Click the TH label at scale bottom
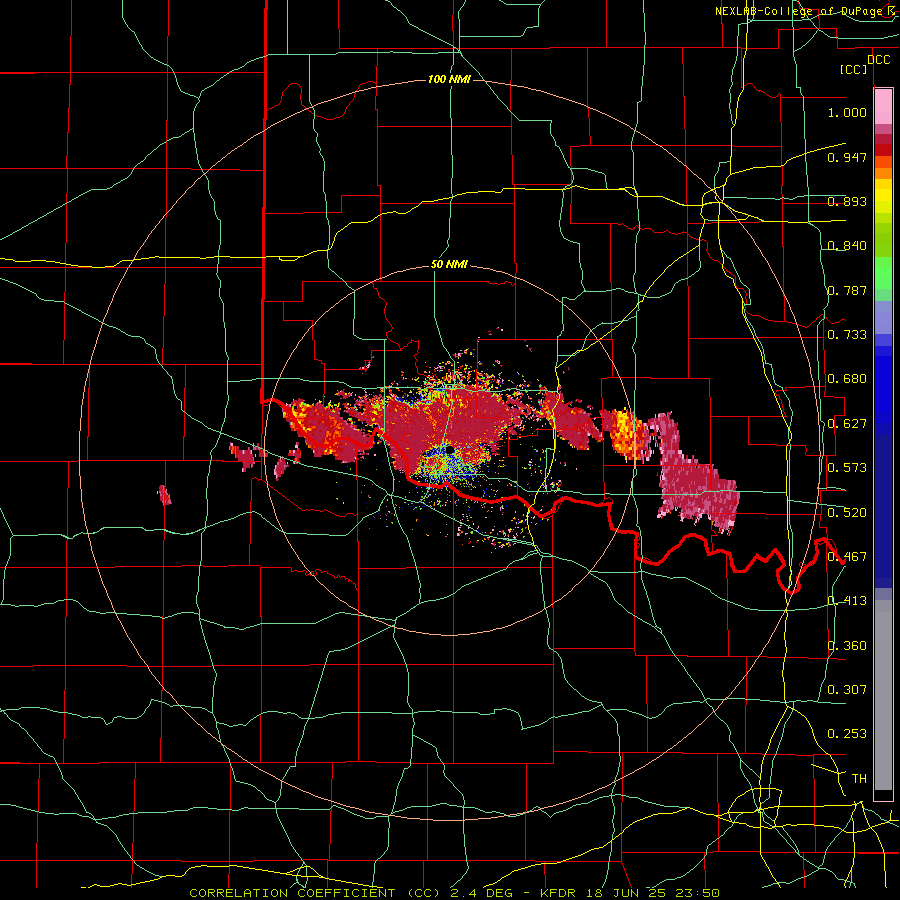 pyautogui.click(x=859, y=779)
